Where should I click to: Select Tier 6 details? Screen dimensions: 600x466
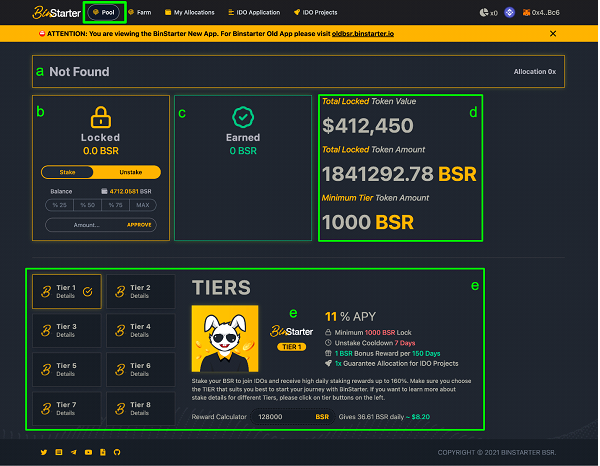click(x=140, y=369)
